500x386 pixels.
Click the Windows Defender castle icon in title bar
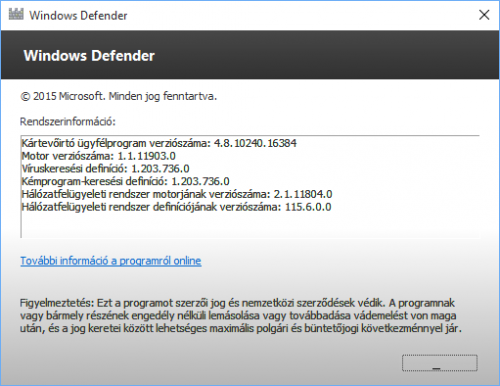(x=16, y=14)
